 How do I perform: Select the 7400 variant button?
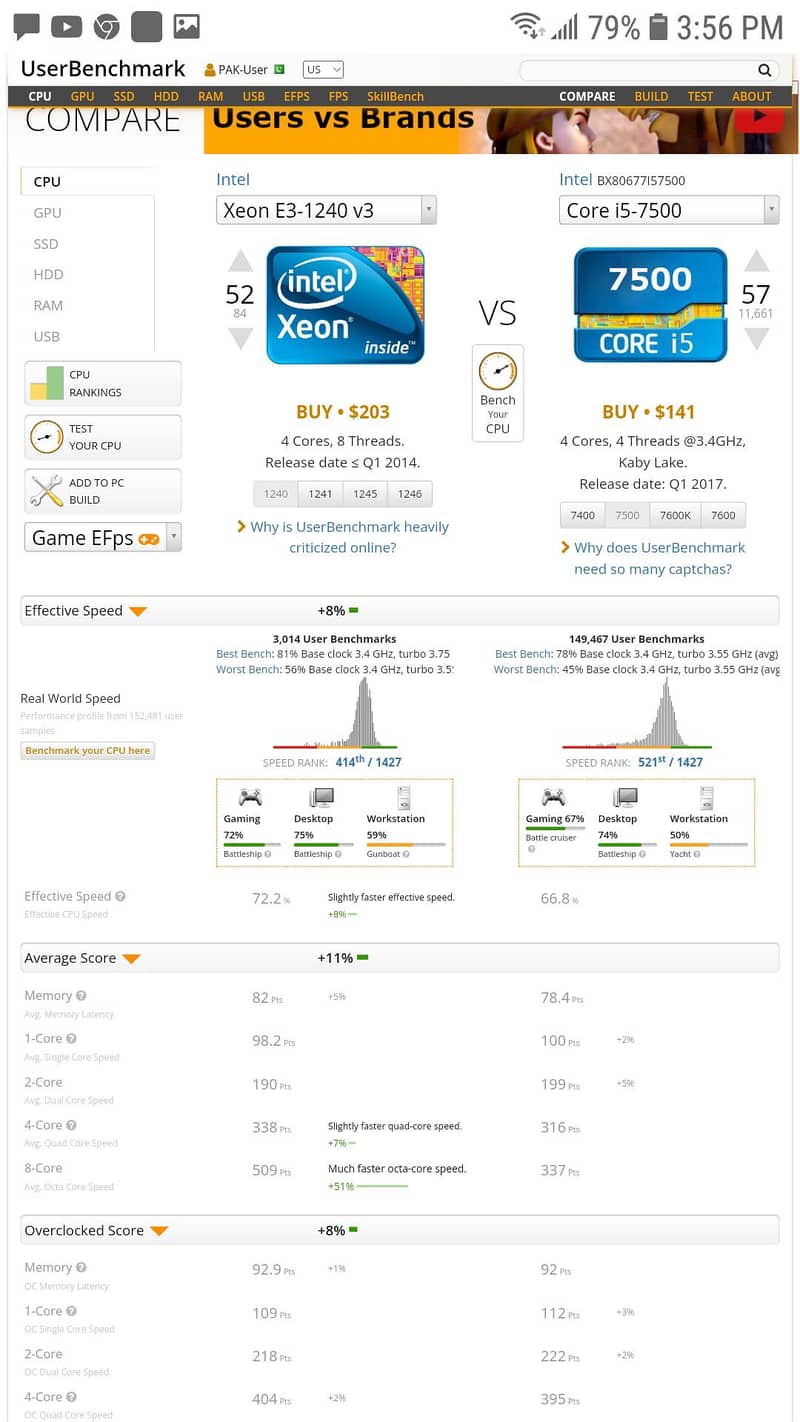[x=583, y=515]
